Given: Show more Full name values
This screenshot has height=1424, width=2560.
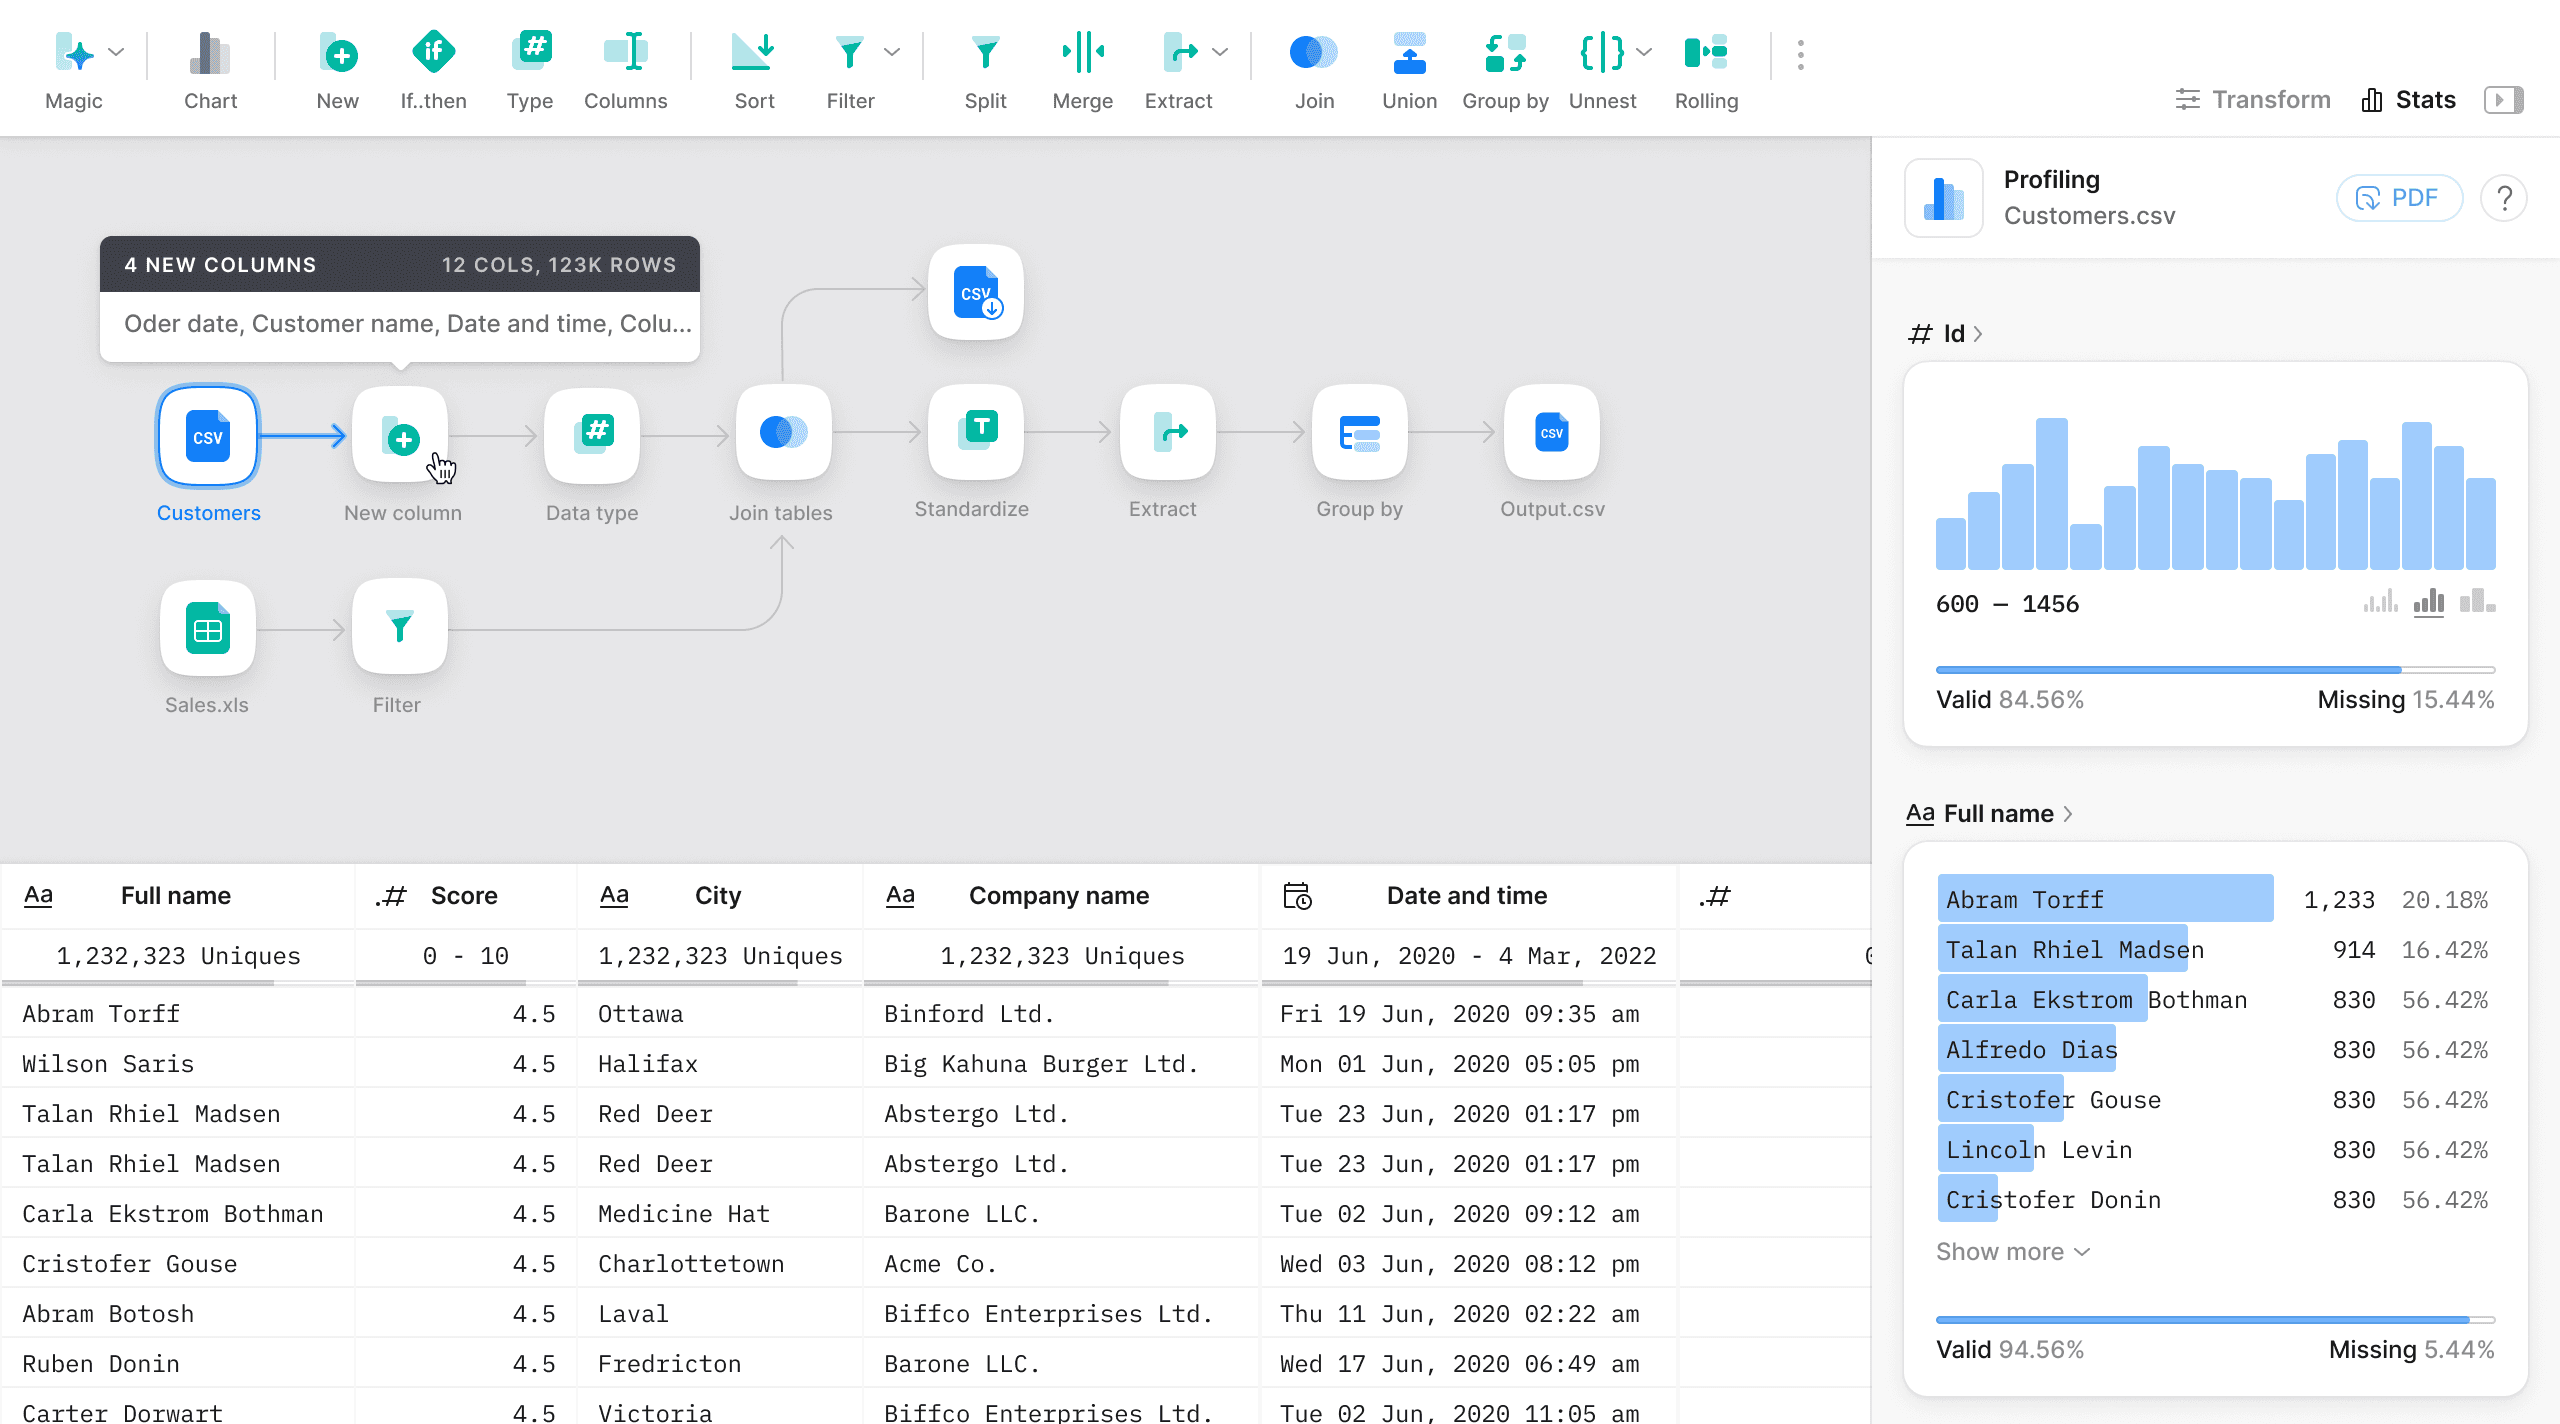Looking at the screenshot, I should pos(2013,1252).
